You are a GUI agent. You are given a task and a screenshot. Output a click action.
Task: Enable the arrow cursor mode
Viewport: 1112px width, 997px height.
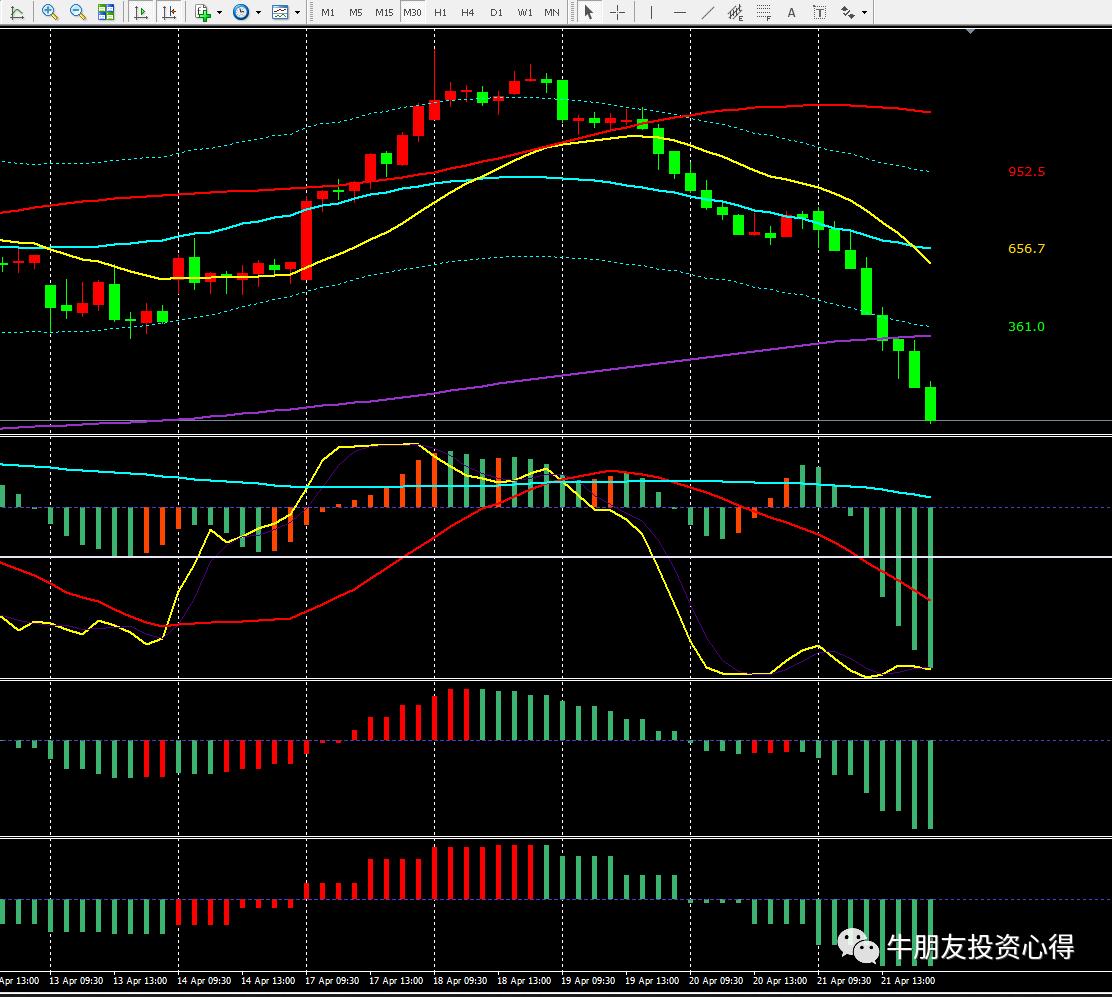[x=589, y=12]
